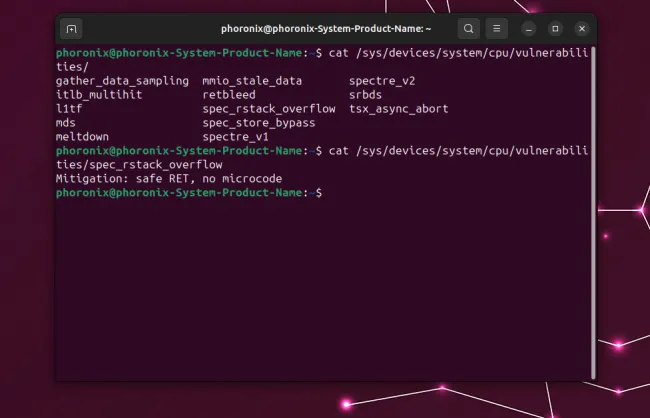Click the mmio_stale_data entry
This screenshot has height=418, width=650.
pos(251,80)
